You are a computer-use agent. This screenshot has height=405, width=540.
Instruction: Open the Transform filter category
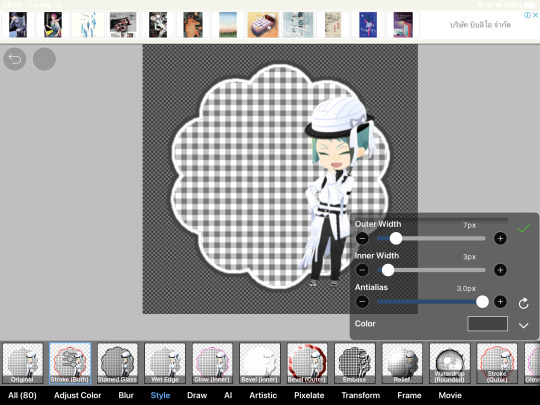pyautogui.click(x=361, y=395)
